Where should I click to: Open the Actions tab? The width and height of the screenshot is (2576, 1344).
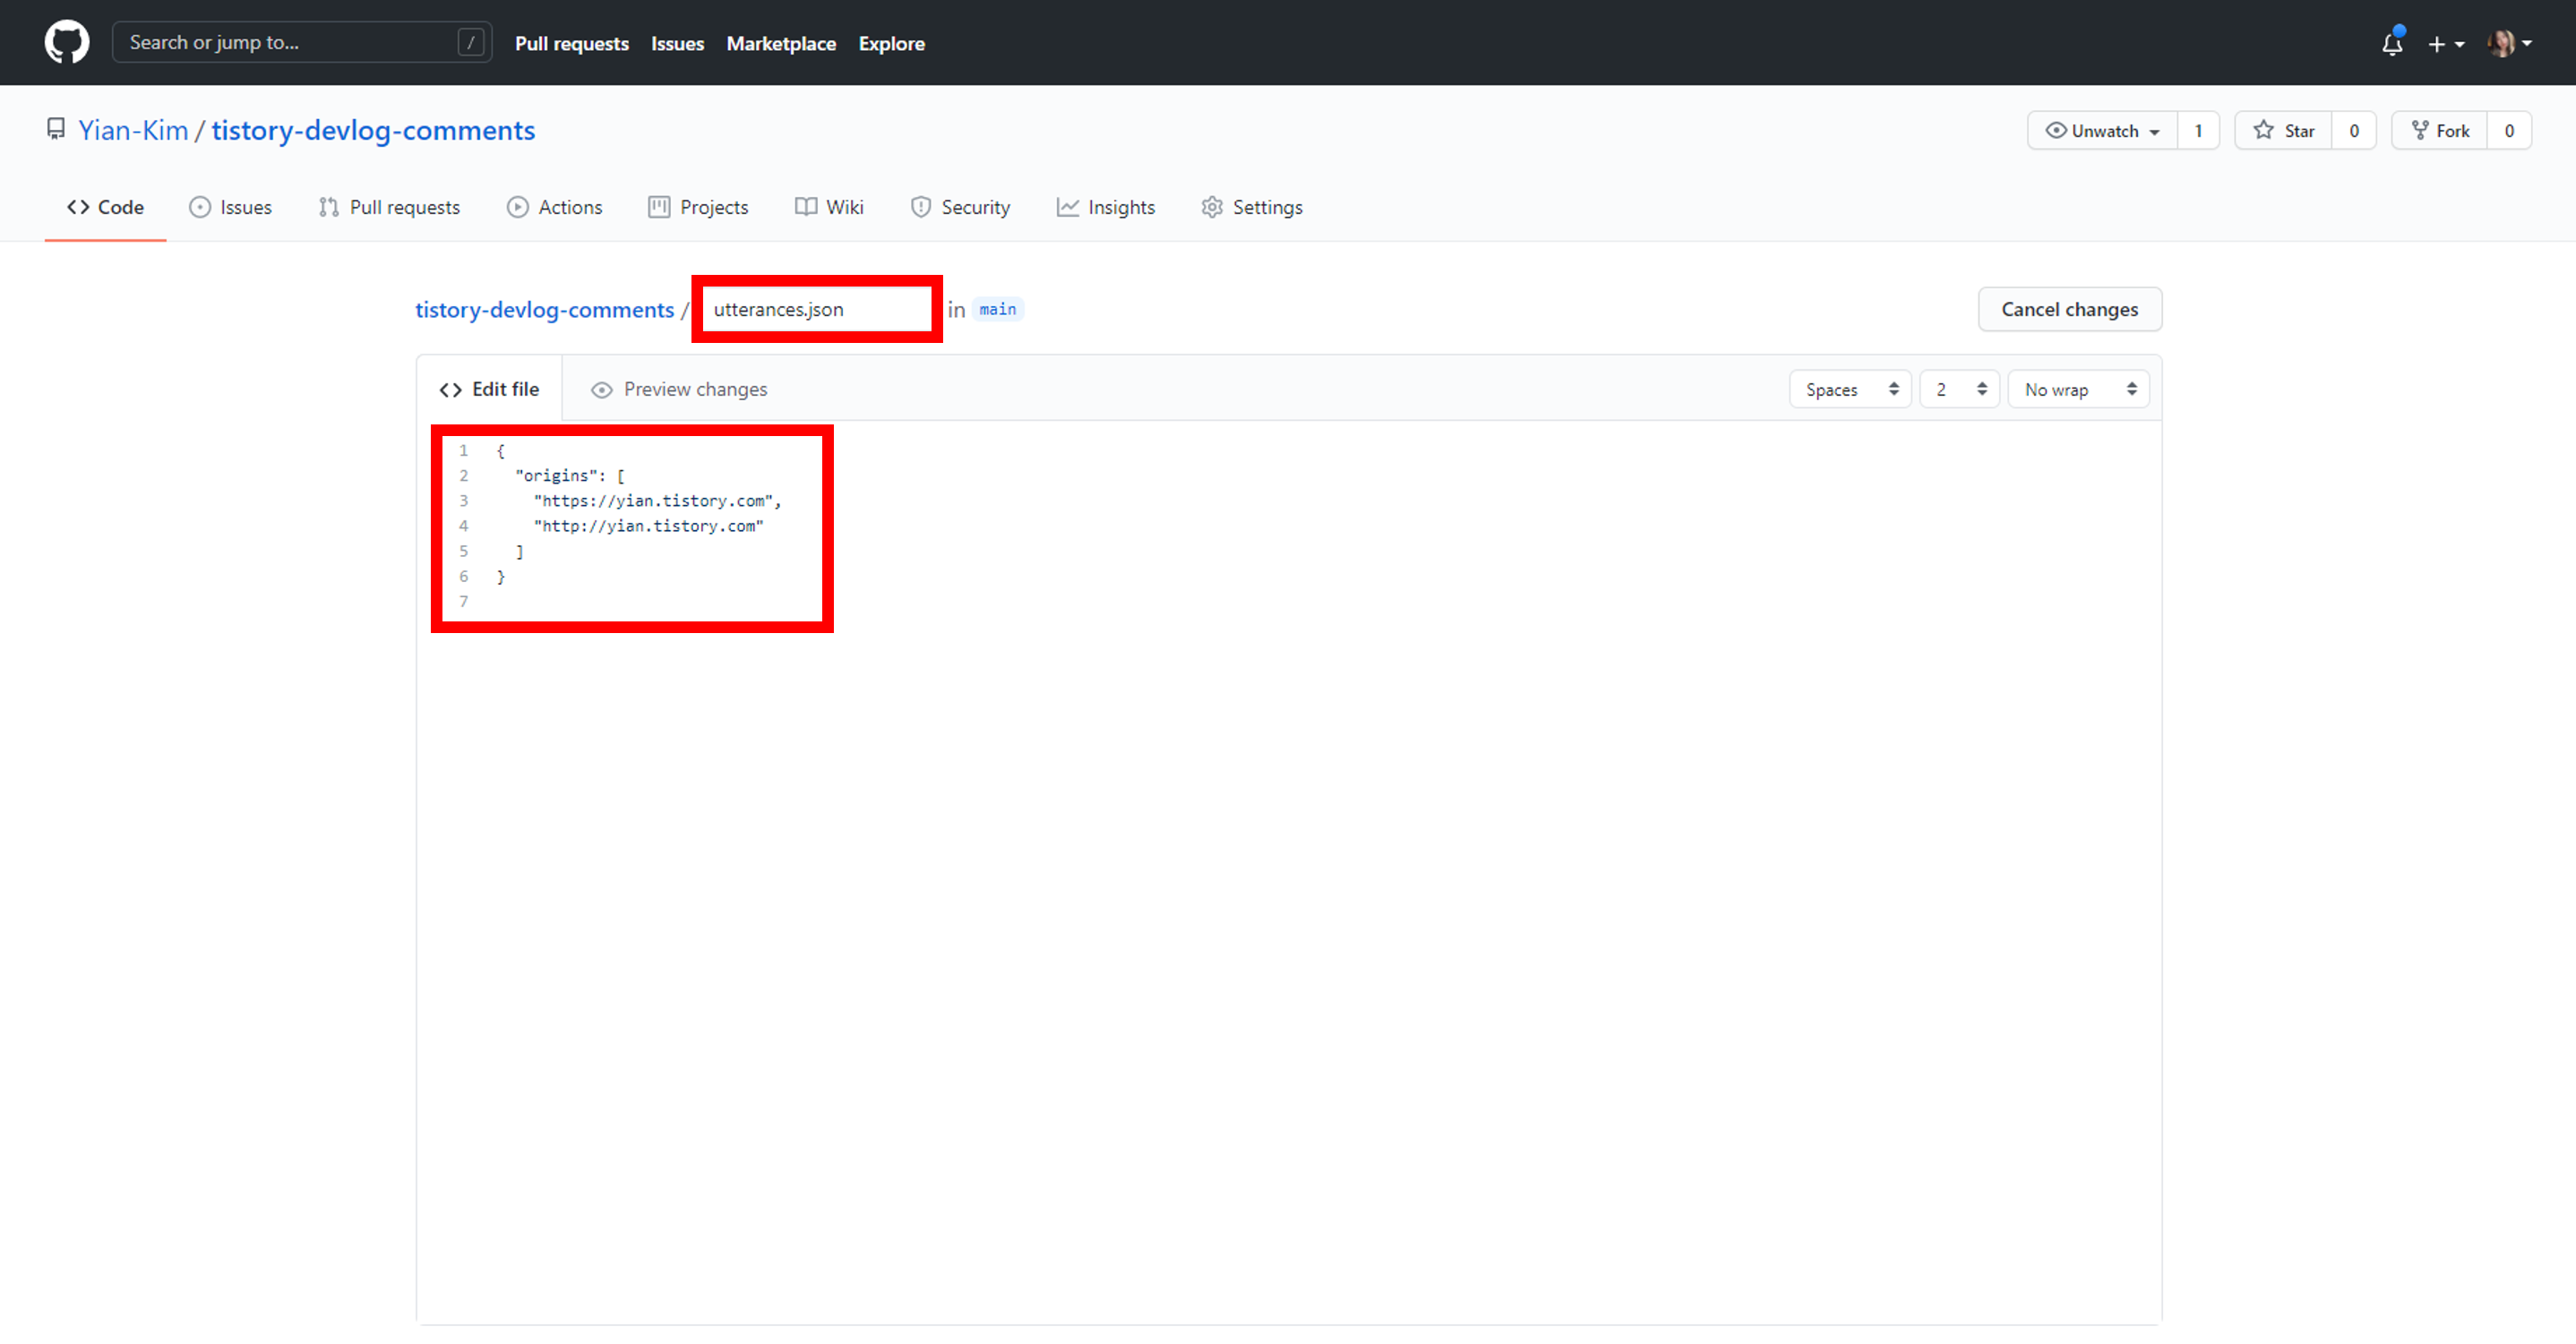coord(555,207)
